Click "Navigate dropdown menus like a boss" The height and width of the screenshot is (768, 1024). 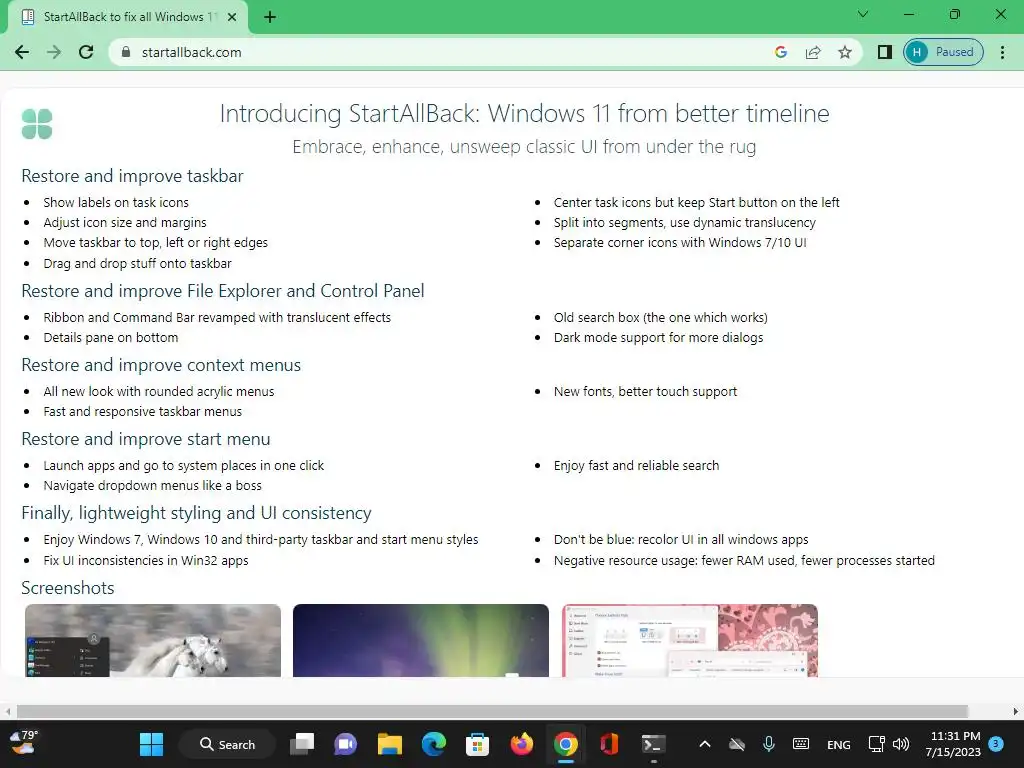(x=152, y=486)
